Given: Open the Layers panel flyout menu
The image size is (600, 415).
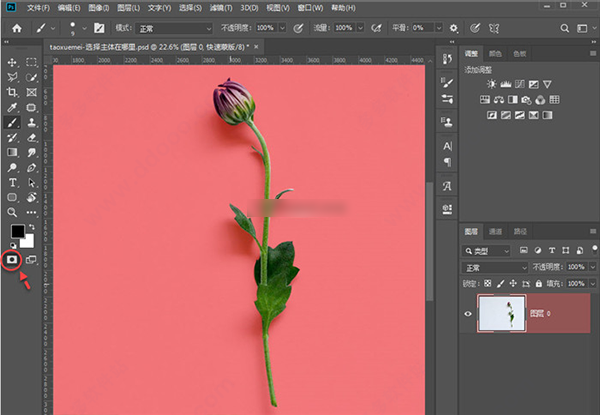Looking at the screenshot, I should click(593, 231).
